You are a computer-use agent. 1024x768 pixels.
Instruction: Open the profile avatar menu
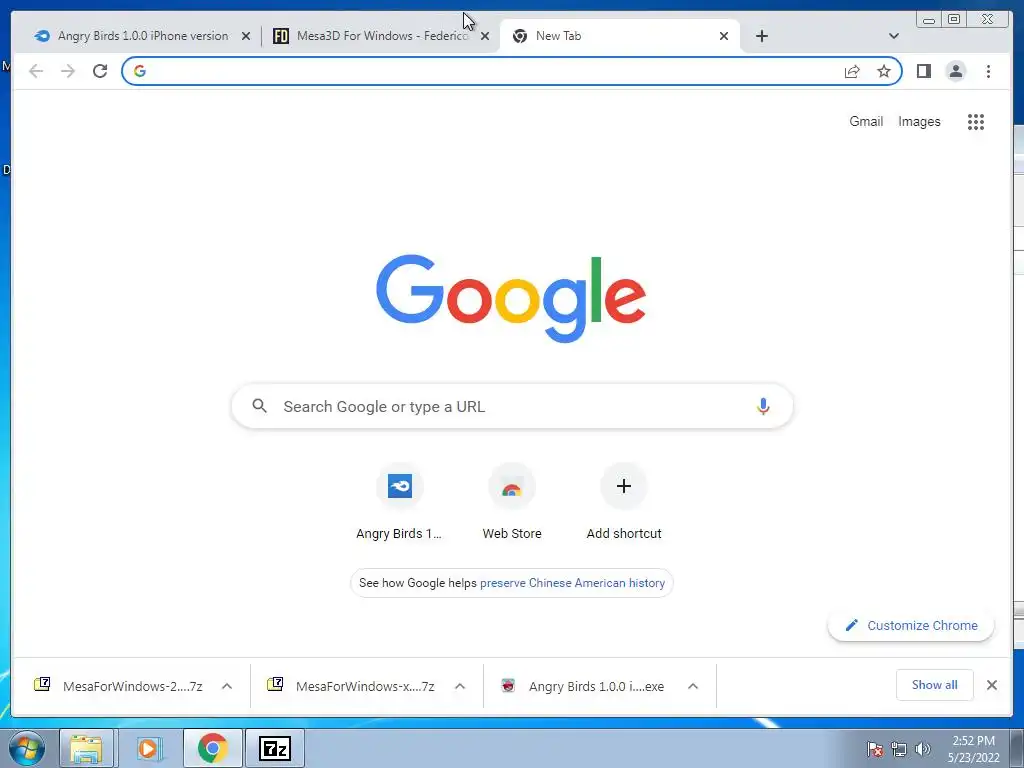[955, 71]
